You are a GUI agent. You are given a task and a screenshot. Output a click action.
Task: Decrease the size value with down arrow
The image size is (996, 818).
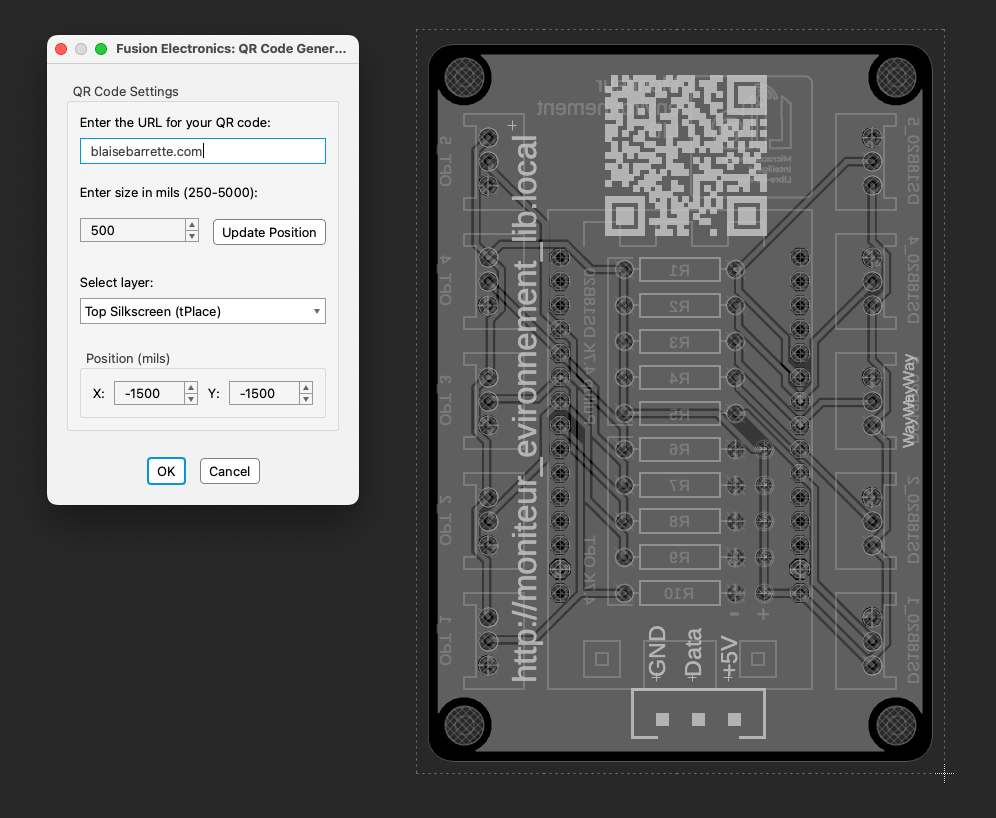click(x=192, y=236)
